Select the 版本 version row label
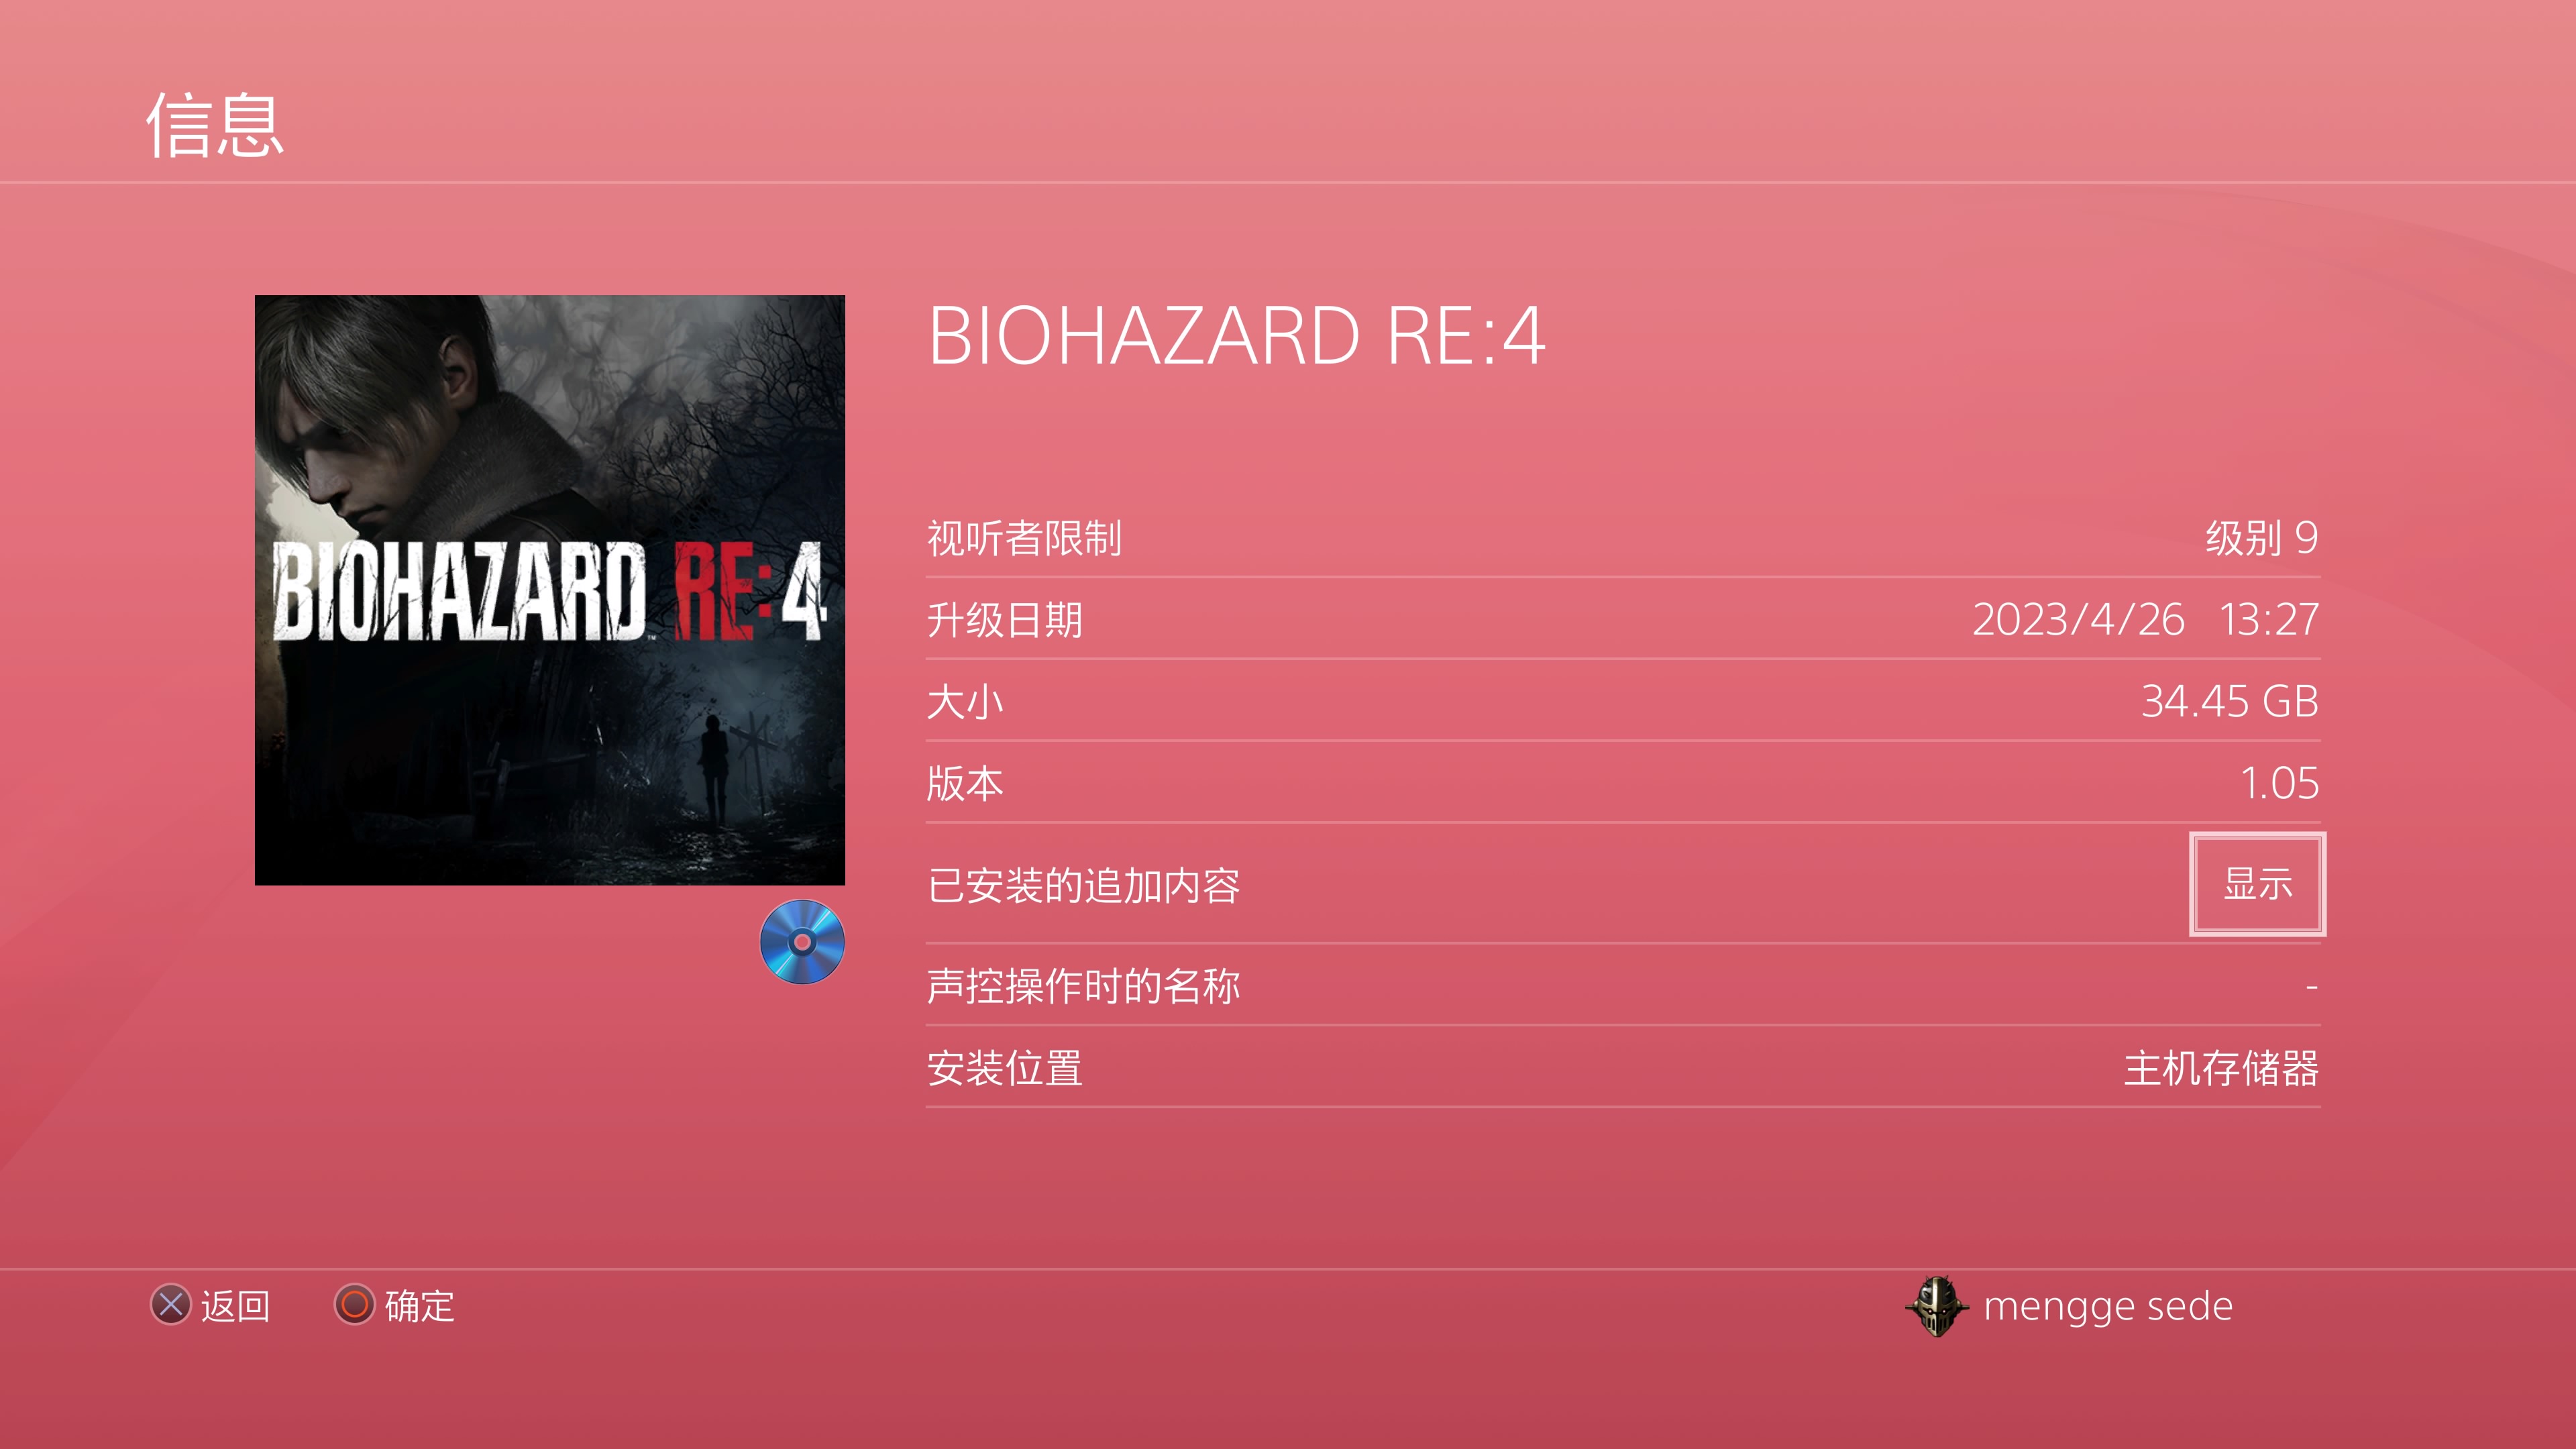2576x1449 pixels. [965, 783]
